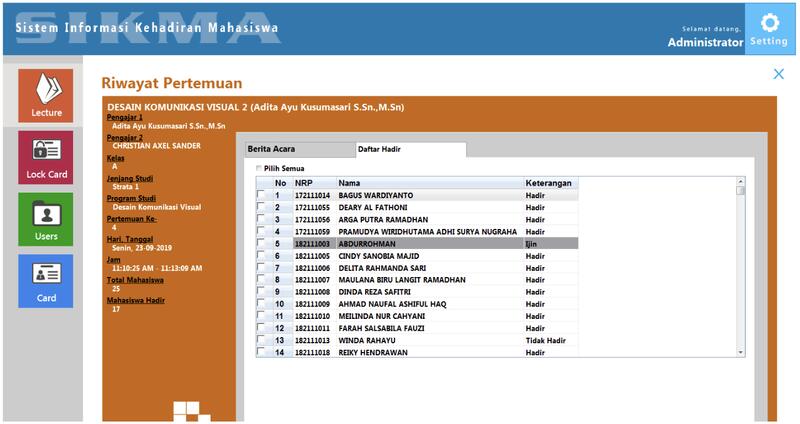Open the Card module
This screenshot has width=800, height=424.
click(46, 281)
